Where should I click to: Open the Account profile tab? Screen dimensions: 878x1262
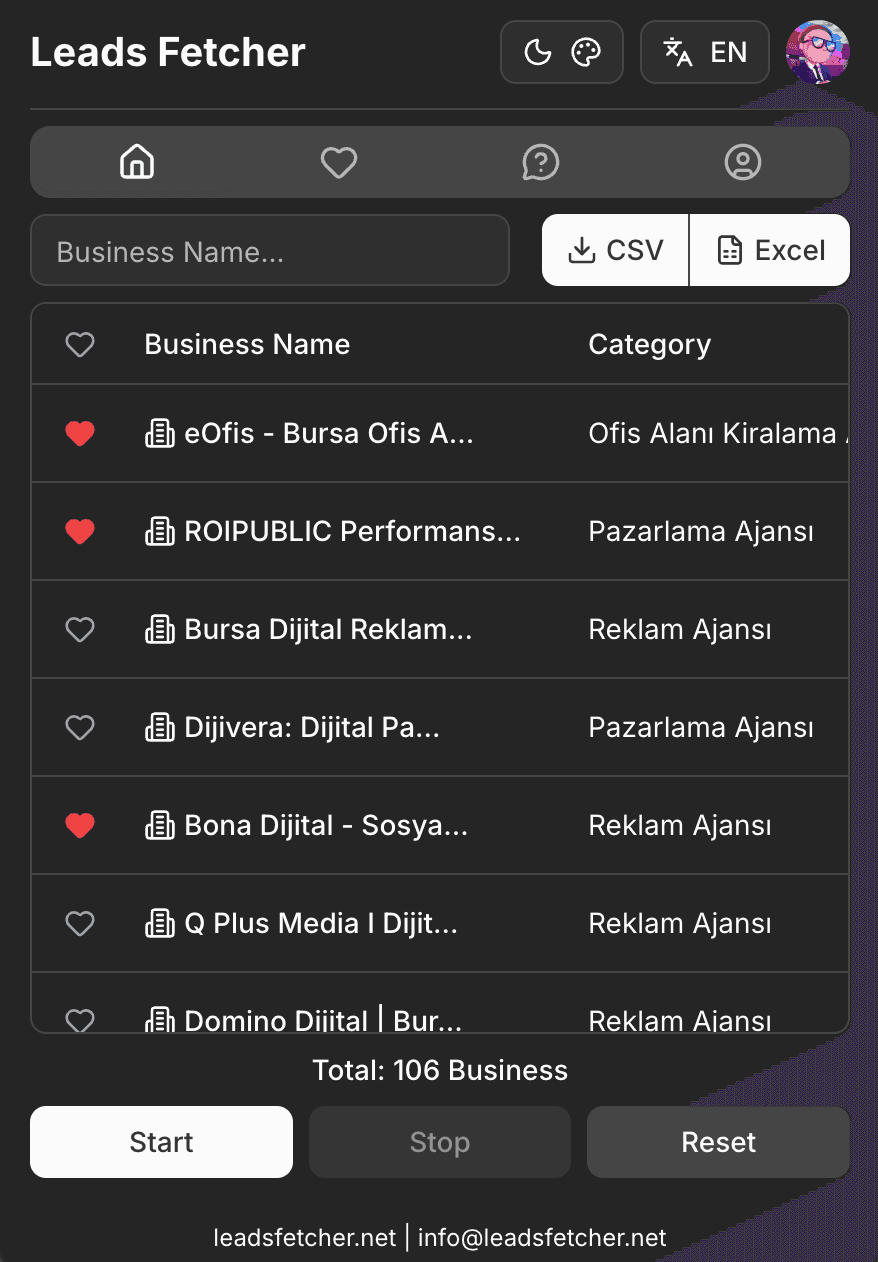point(742,162)
